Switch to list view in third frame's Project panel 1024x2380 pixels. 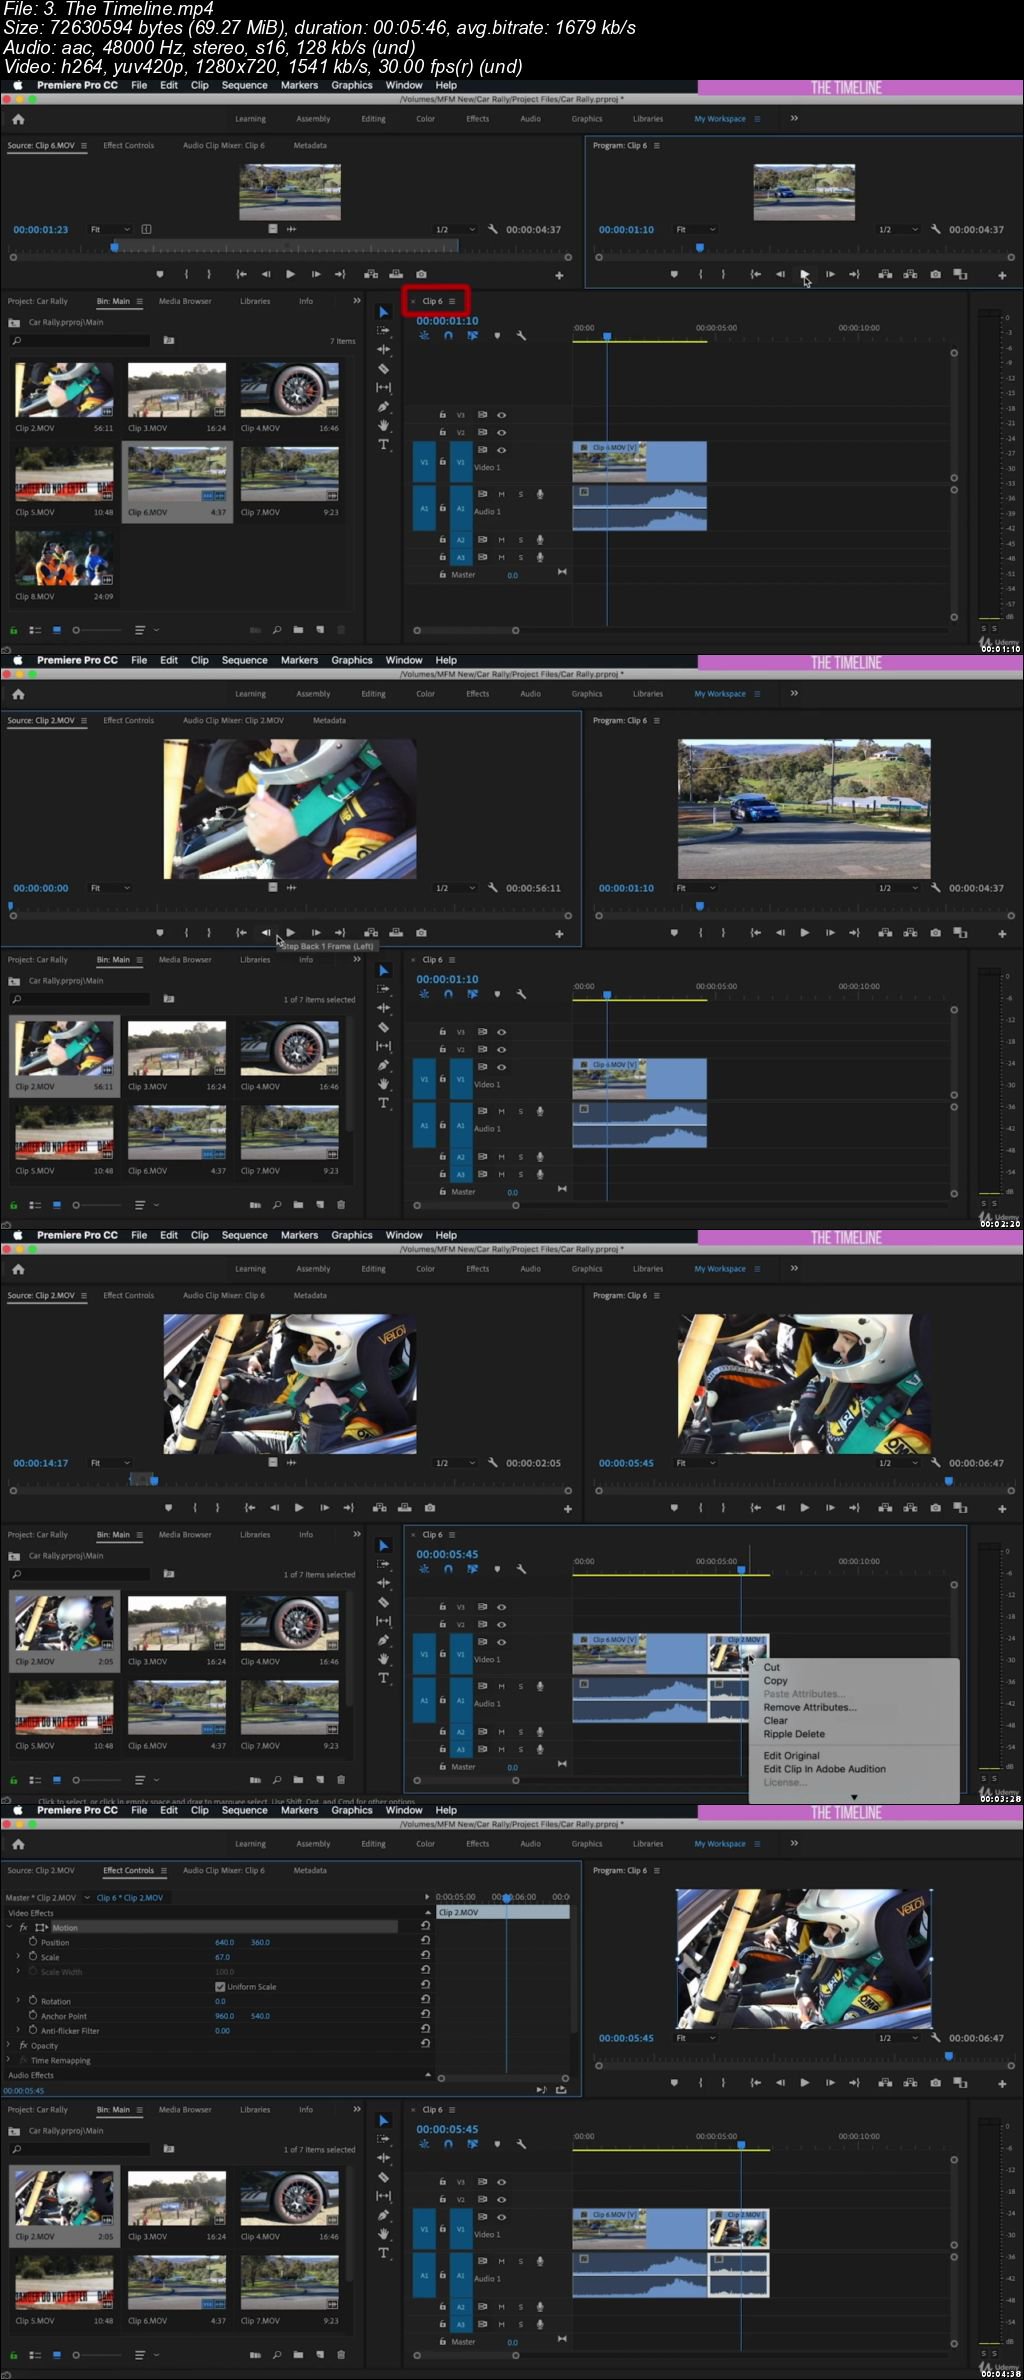coord(35,1780)
